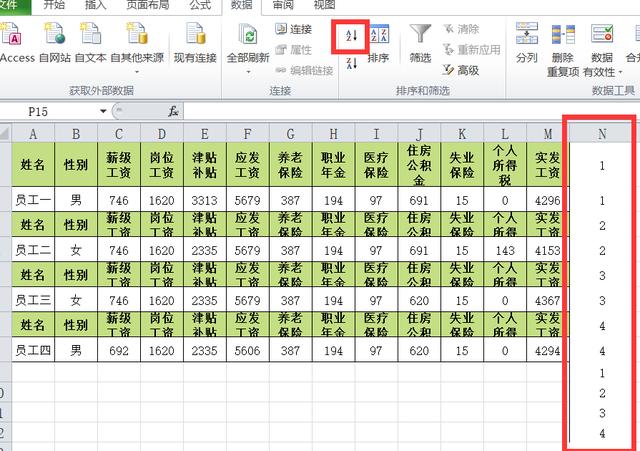Open the 连接 connections button
Screen dimensions: 640x451
(x=294, y=29)
